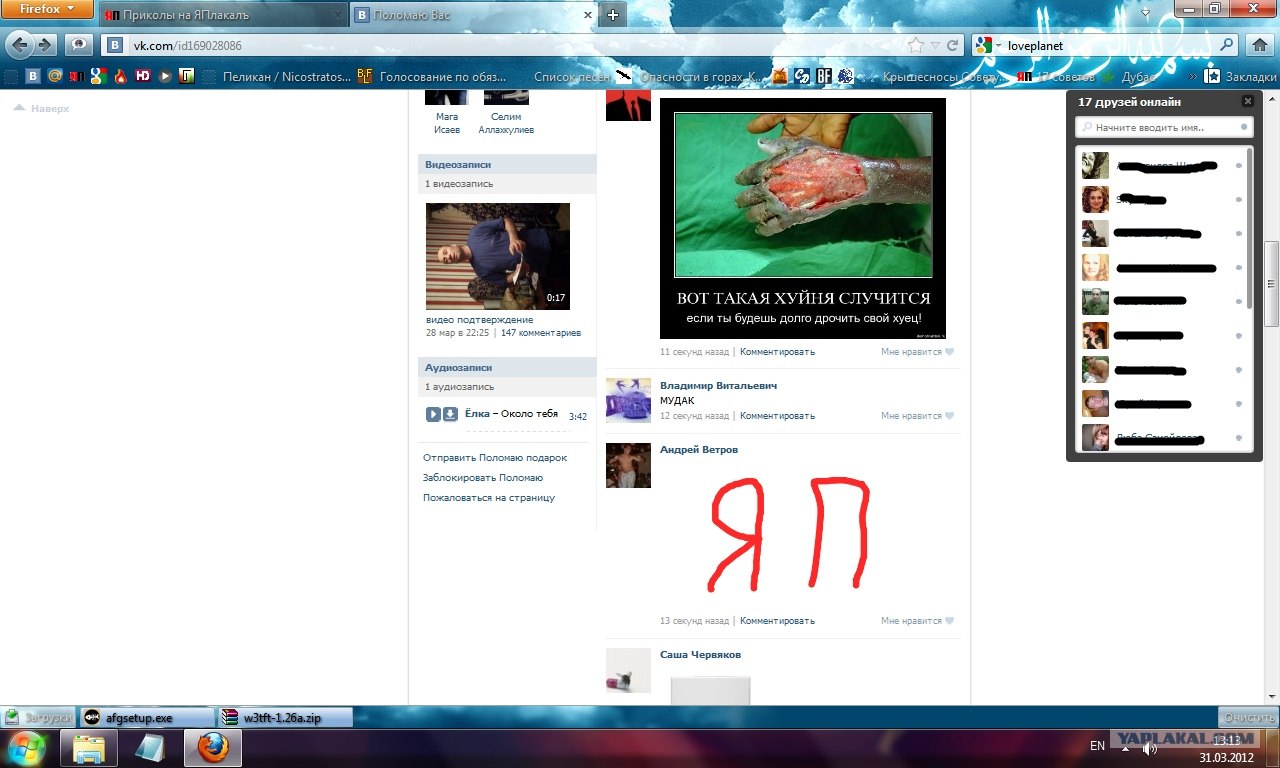Click the Firefox taskbar icon
The image size is (1280, 768).
pos(213,747)
